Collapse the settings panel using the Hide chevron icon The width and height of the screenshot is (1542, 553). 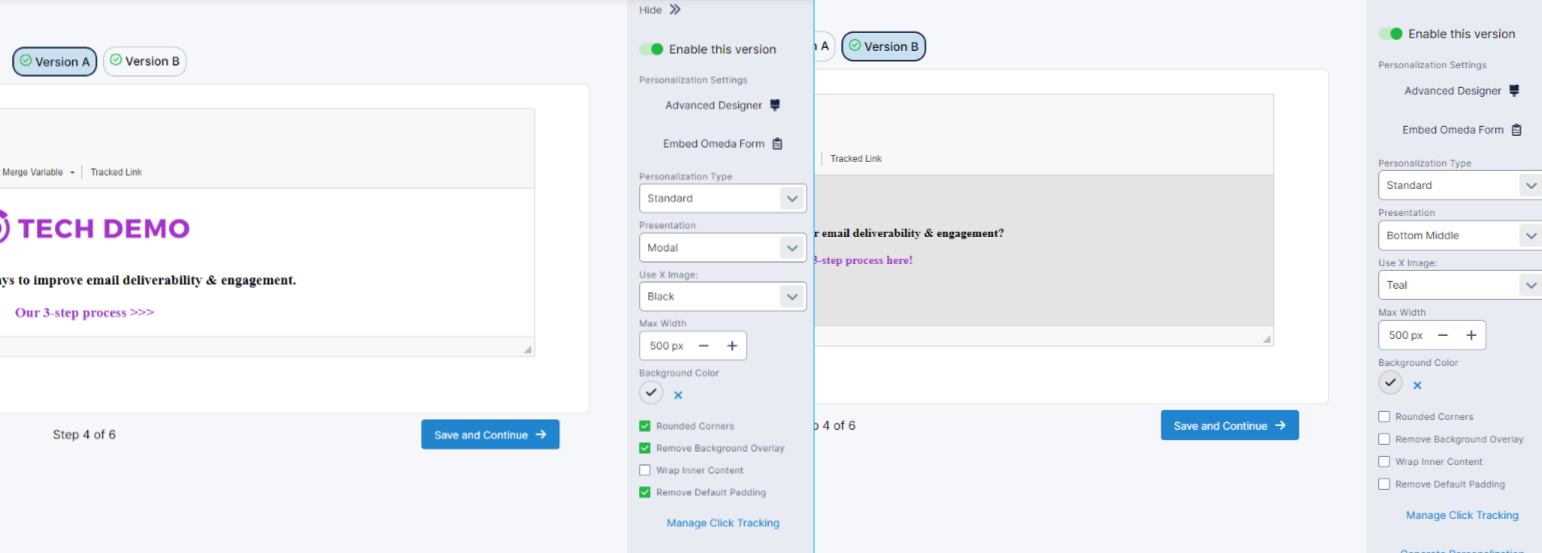point(675,10)
